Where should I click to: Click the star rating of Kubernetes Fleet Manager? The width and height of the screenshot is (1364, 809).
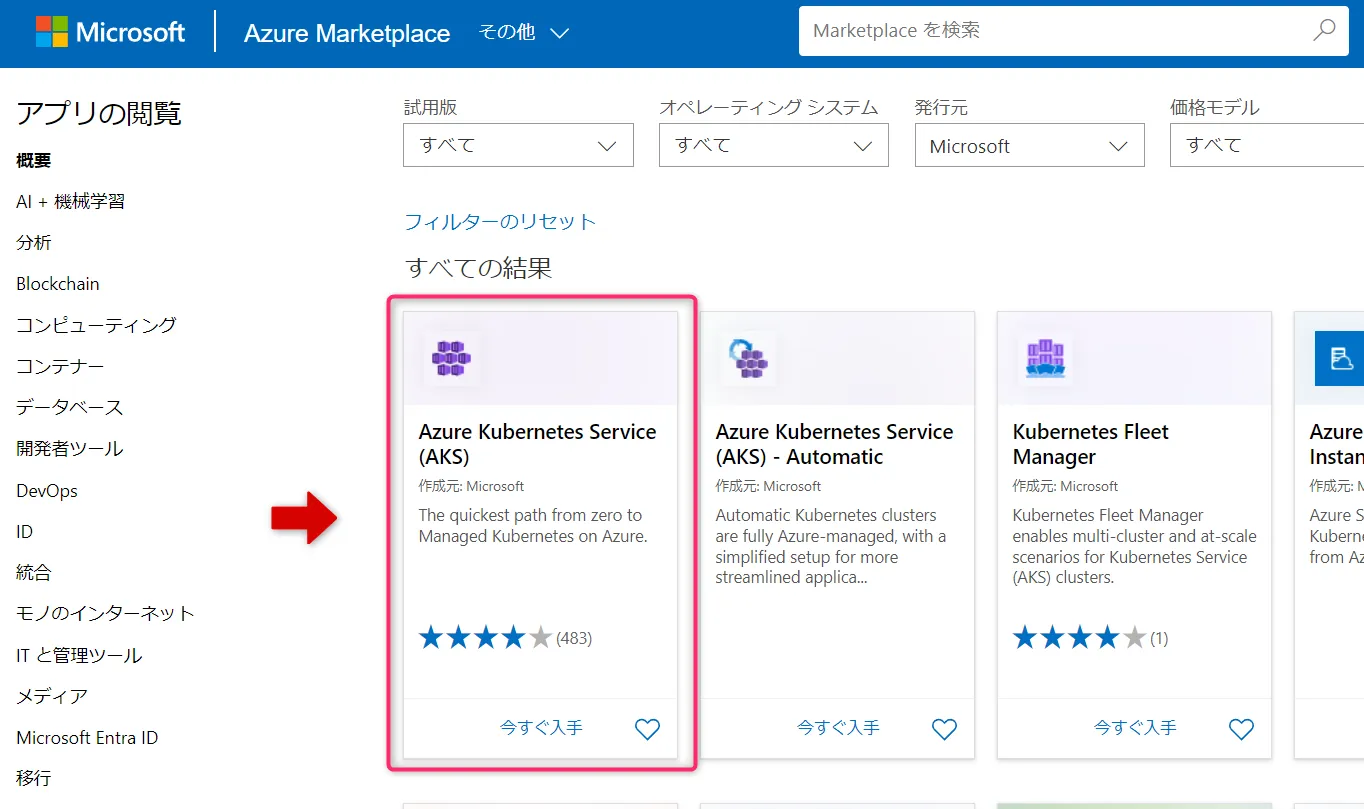[x=1079, y=637]
